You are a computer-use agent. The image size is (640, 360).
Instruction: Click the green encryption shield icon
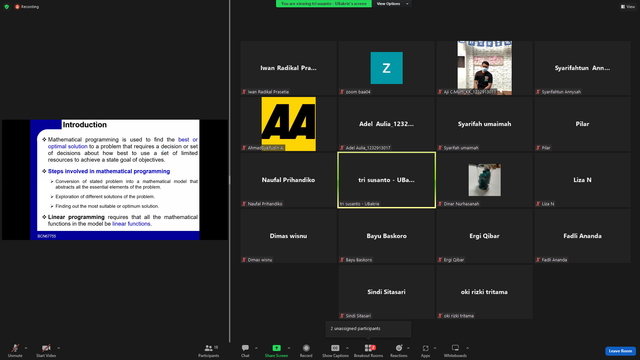pos(7,7)
